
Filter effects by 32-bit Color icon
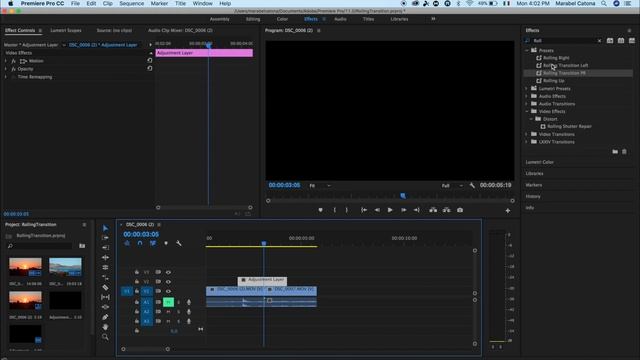point(621,41)
